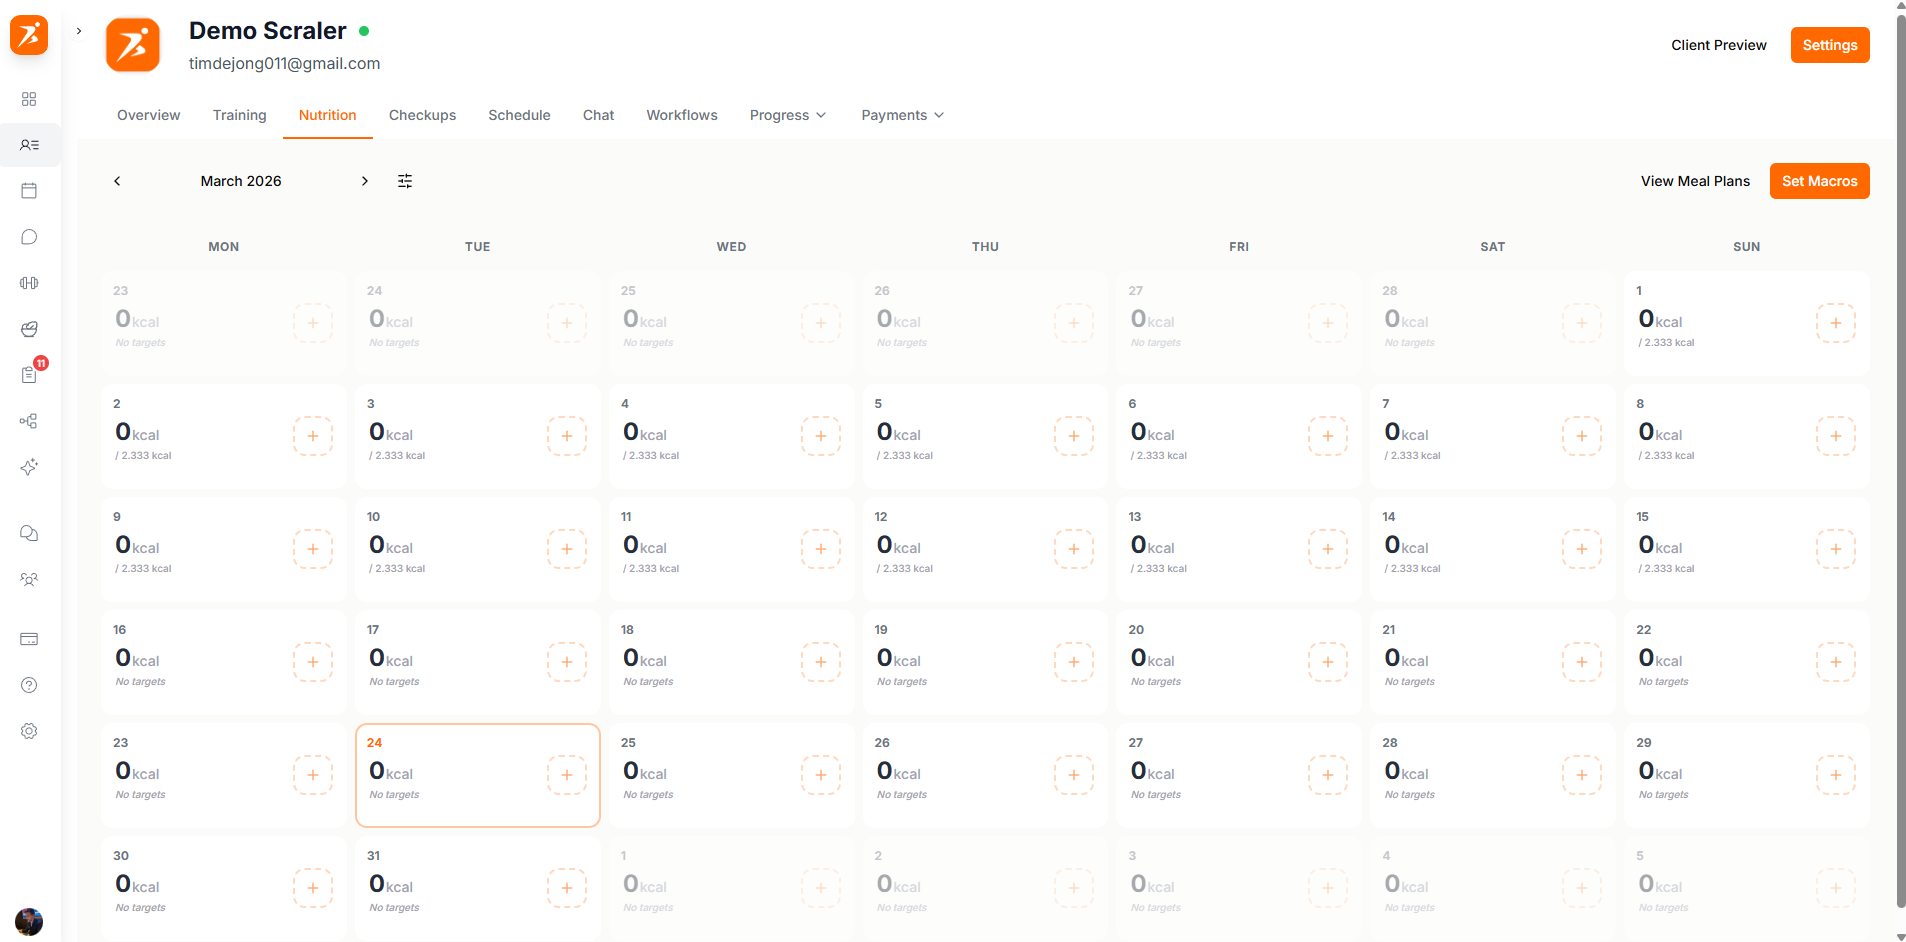
Task: Open the dumbbell training icon in sidebar
Action: pyautogui.click(x=29, y=283)
